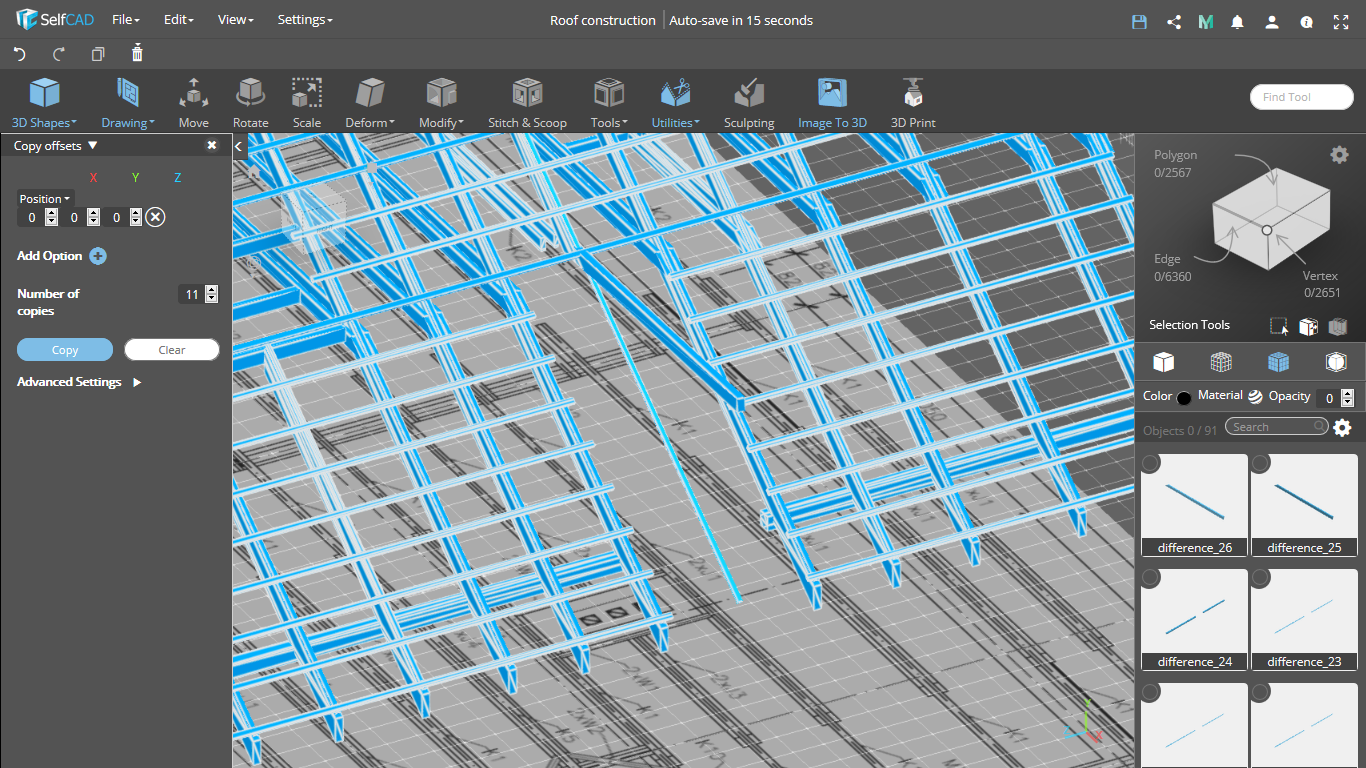Close the Copy offsets panel

click(212, 146)
